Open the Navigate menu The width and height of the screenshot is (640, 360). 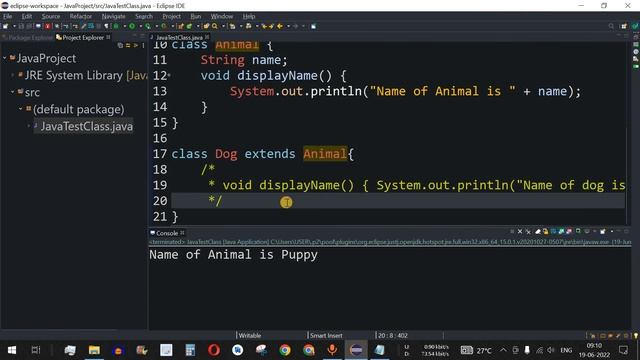(x=113, y=16)
